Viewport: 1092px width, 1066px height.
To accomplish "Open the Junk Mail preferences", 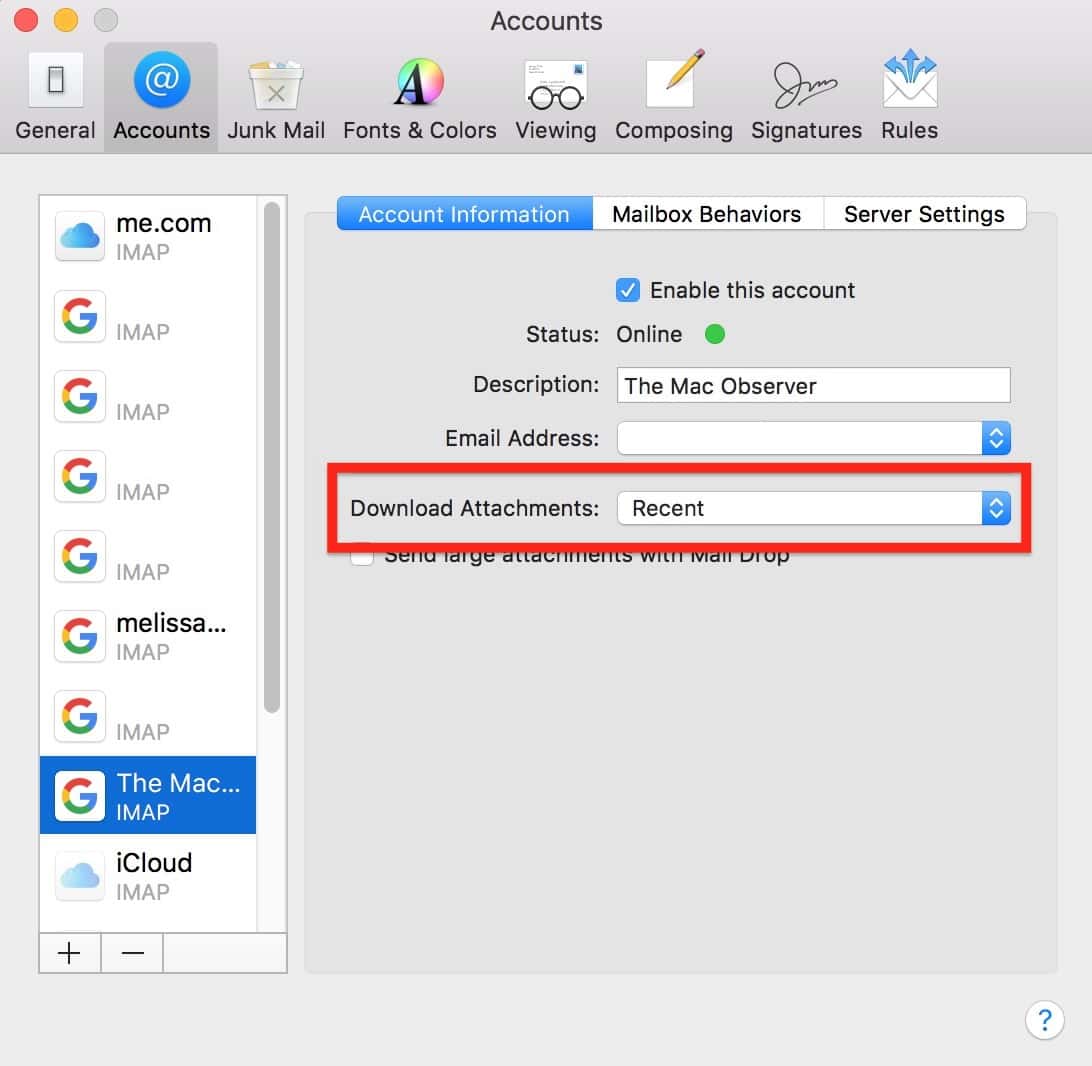I will [276, 98].
